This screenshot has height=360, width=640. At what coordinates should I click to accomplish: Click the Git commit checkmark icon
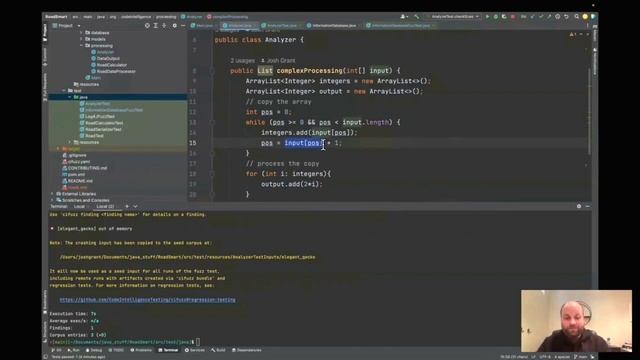pos(541,17)
